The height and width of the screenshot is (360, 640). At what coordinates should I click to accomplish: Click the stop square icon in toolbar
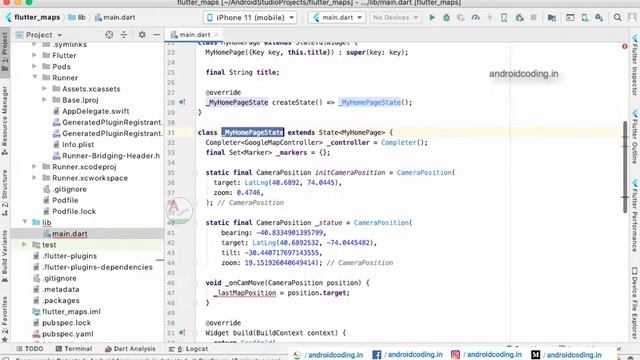533,18
